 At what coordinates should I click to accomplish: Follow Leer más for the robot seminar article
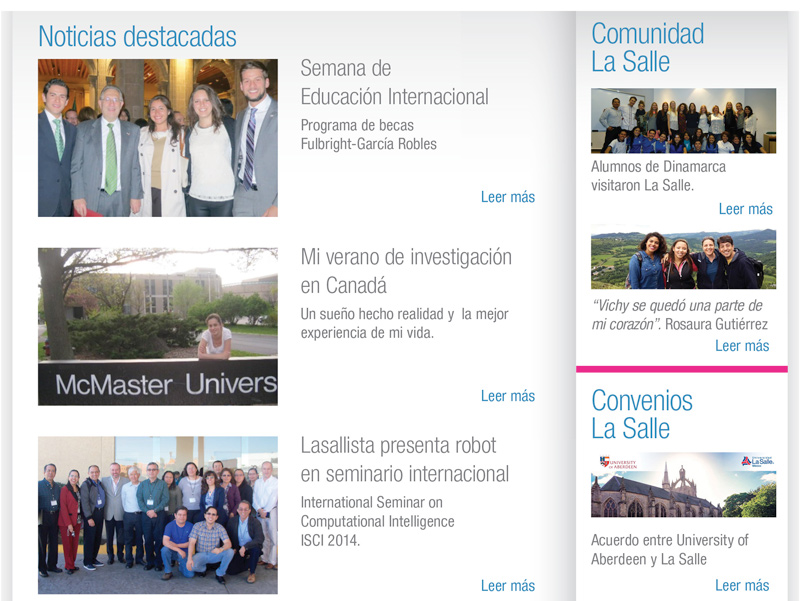click(508, 586)
